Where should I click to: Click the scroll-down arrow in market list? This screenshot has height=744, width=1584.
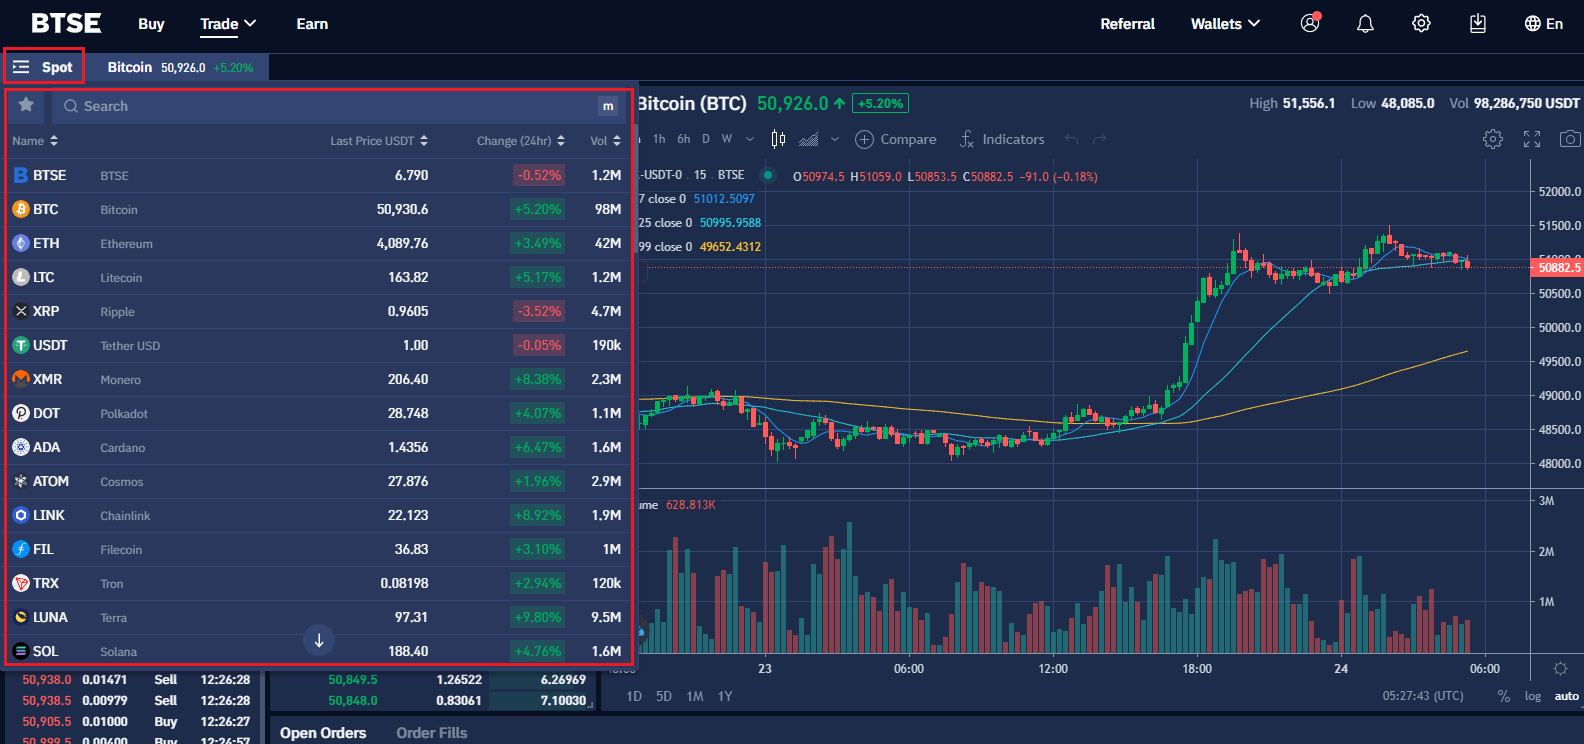point(319,640)
